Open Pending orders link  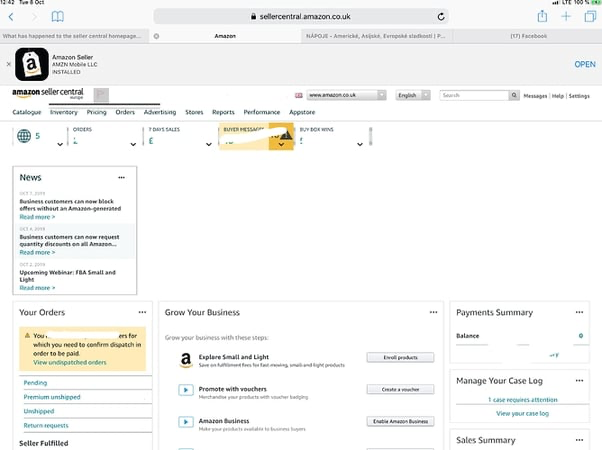click(x=35, y=383)
